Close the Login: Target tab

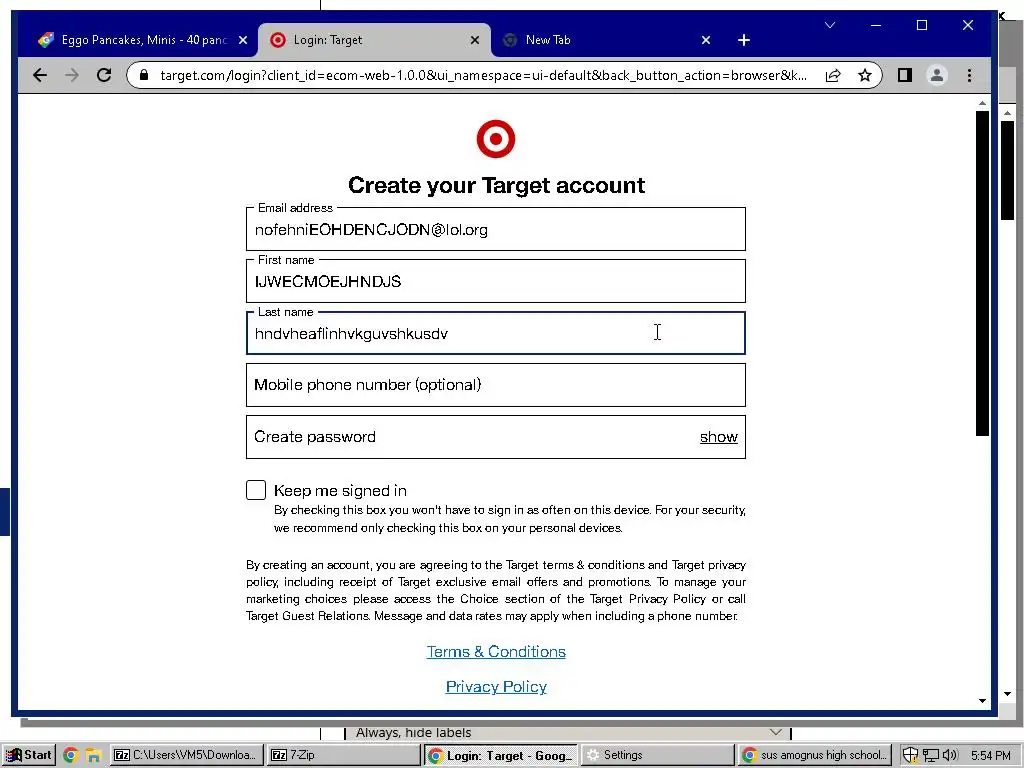(475, 40)
